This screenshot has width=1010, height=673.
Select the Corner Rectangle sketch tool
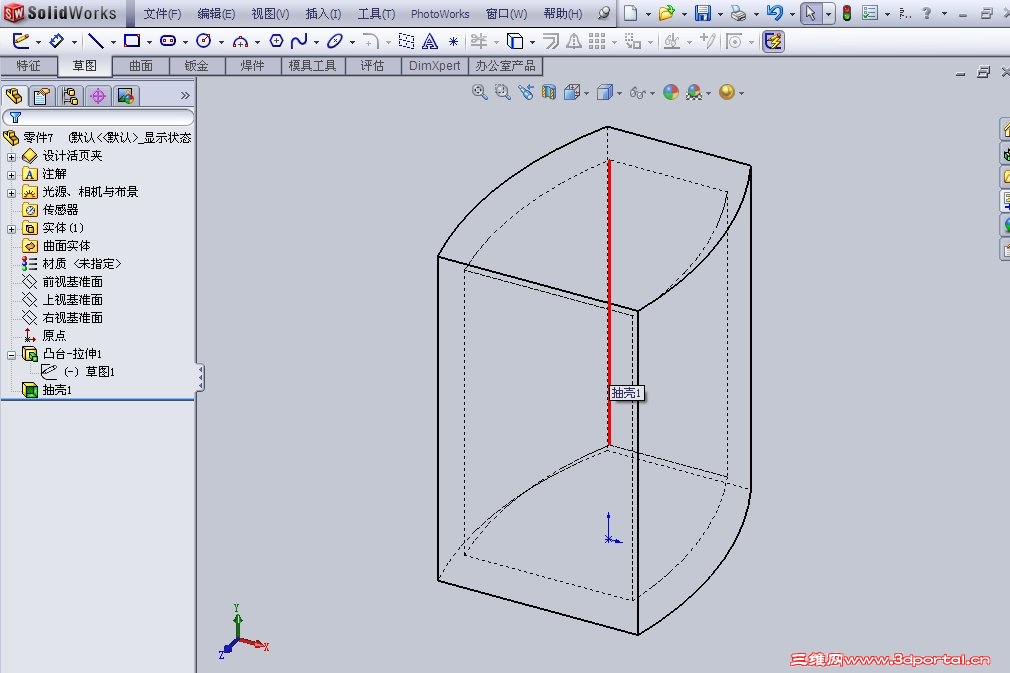[x=132, y=41]
